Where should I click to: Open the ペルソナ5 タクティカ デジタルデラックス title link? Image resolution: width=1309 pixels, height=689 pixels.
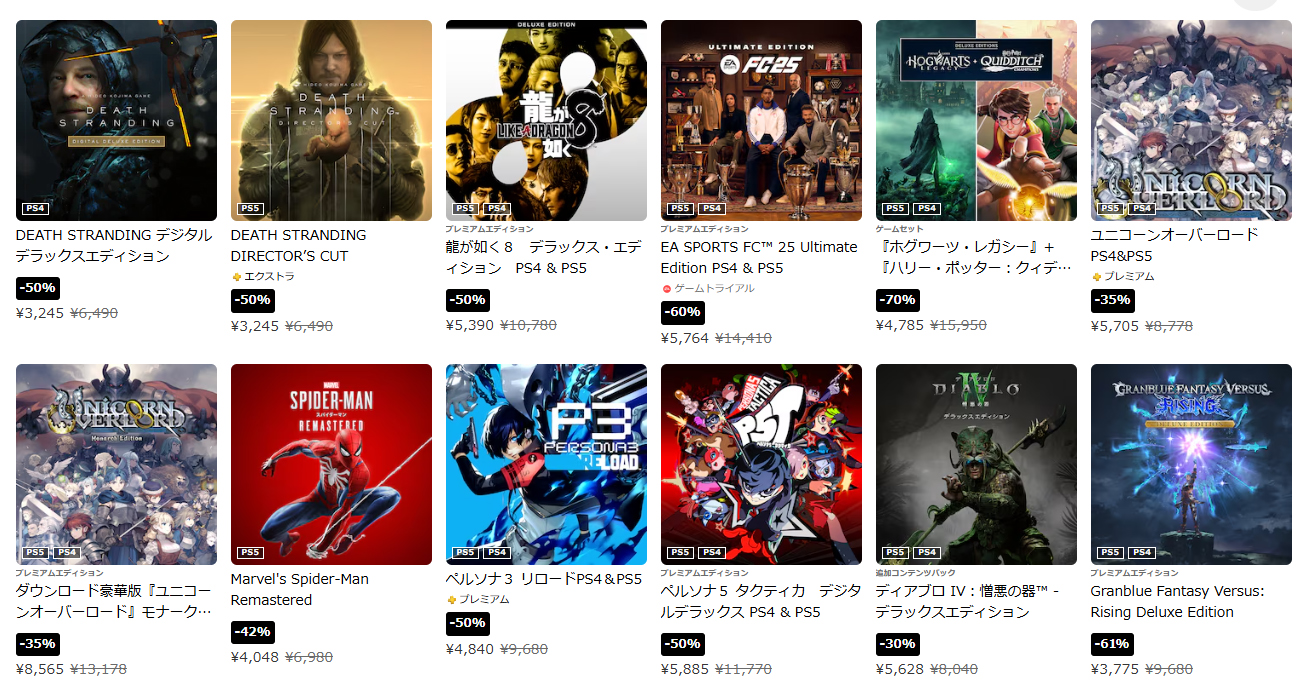(761, 602)
